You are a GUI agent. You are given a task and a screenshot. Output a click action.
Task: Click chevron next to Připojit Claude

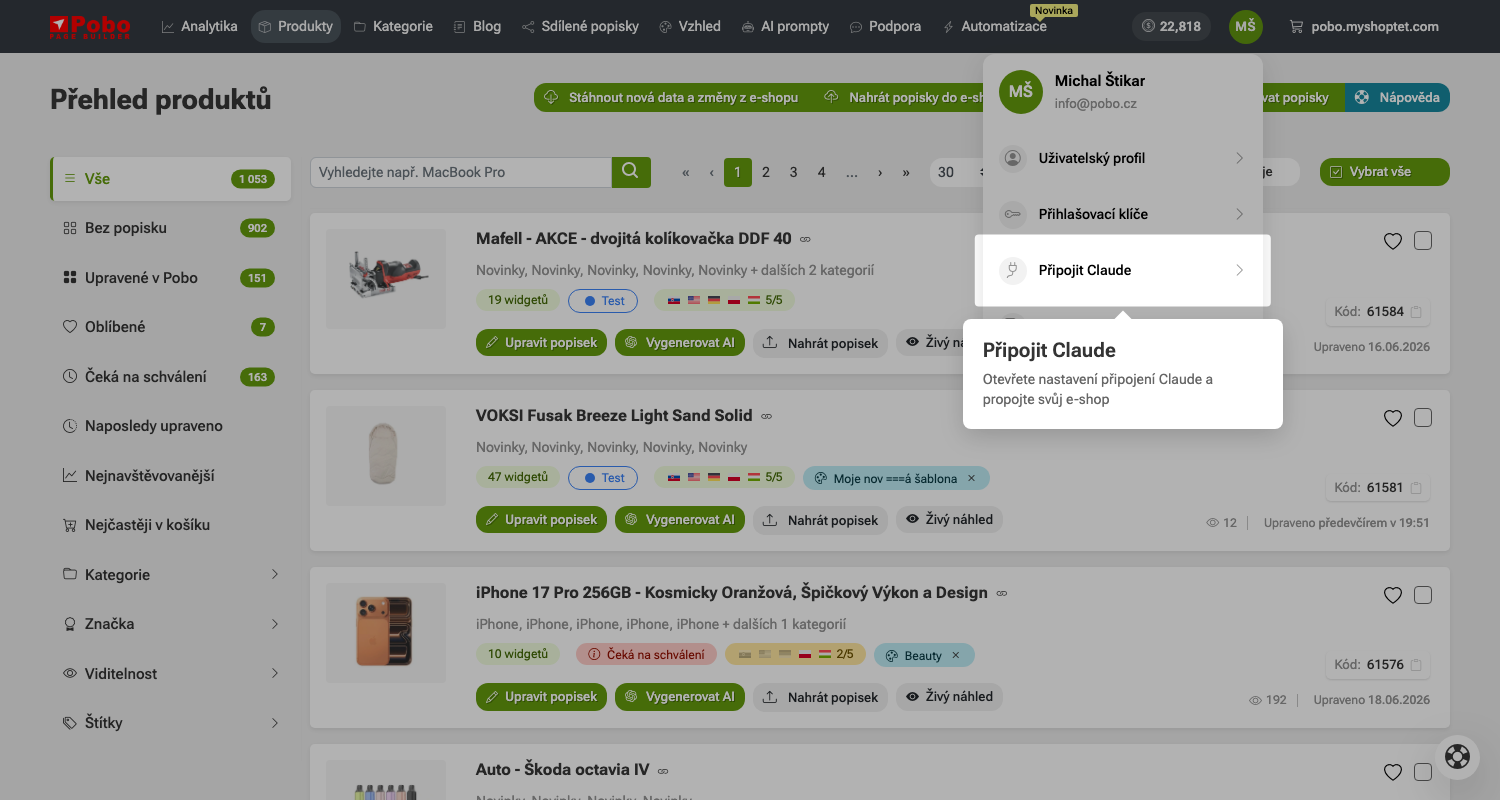tap(1239, 270)
